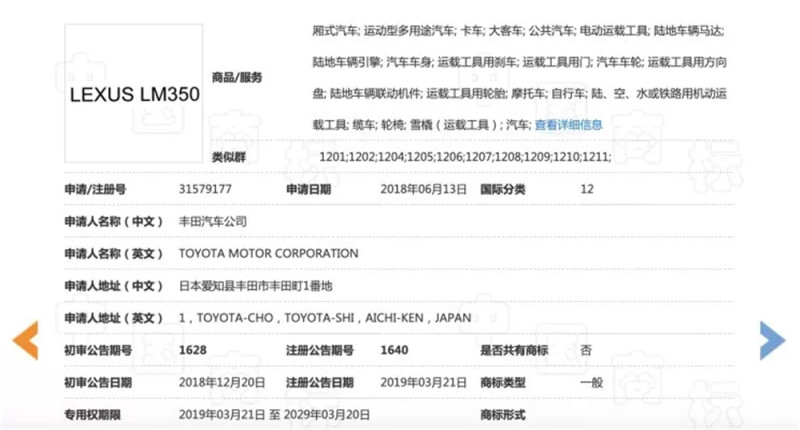Click preliminary announcement issue number 1628

tap(192, 350)
